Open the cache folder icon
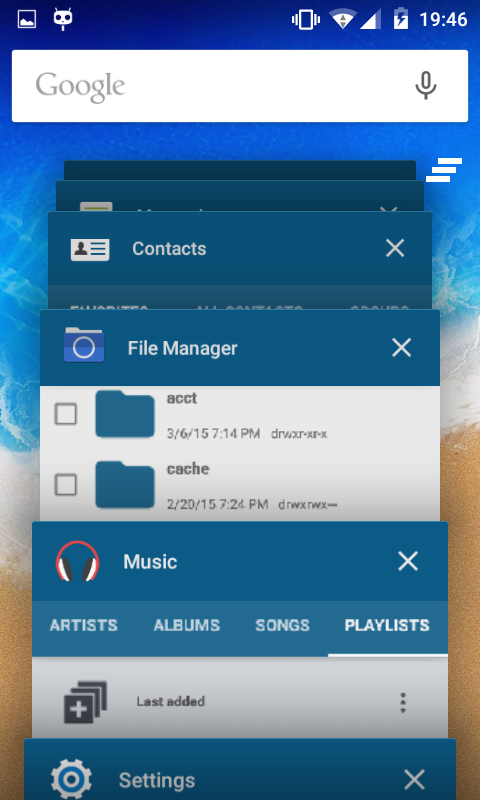Viewport: 480px width, 800px height. [x=125, y=484]
